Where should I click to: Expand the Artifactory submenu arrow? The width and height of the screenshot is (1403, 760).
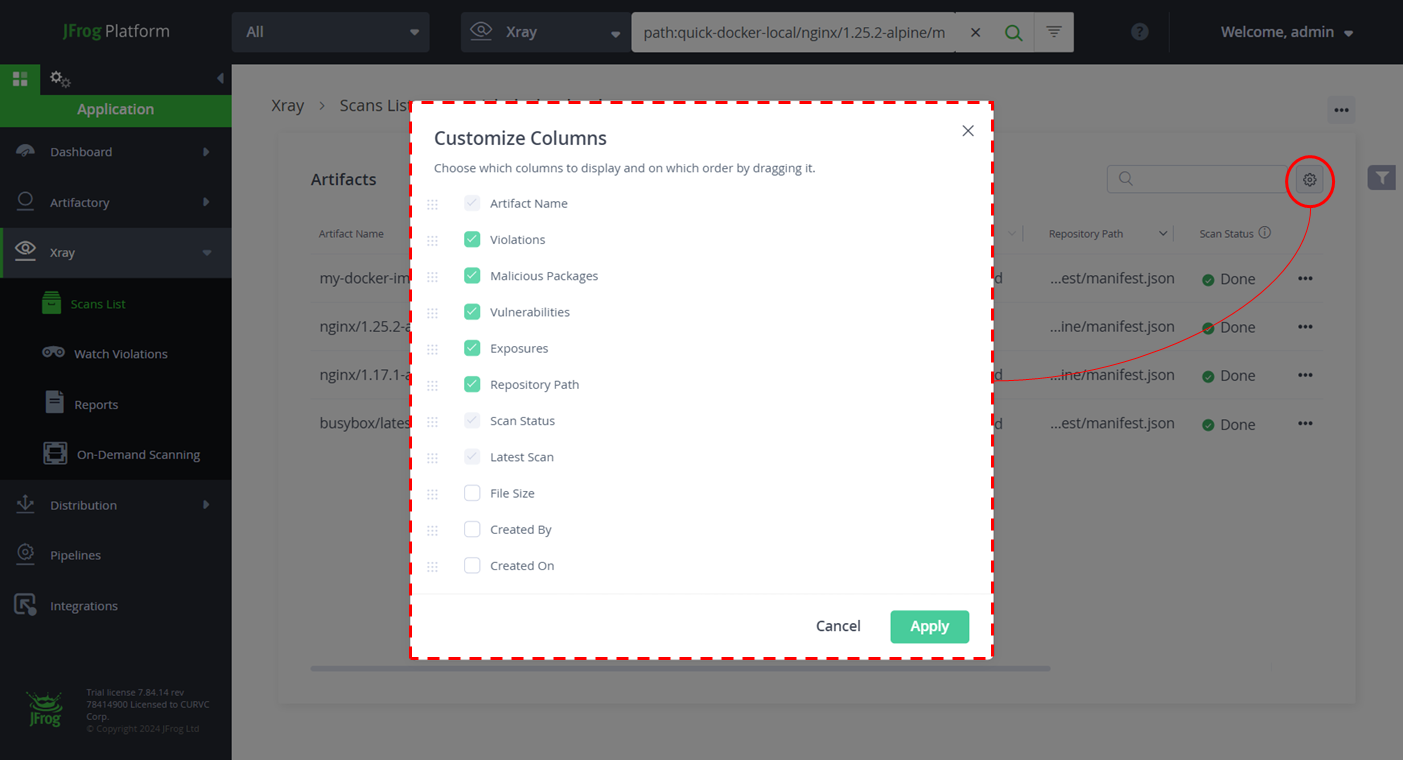click(206, 202)
